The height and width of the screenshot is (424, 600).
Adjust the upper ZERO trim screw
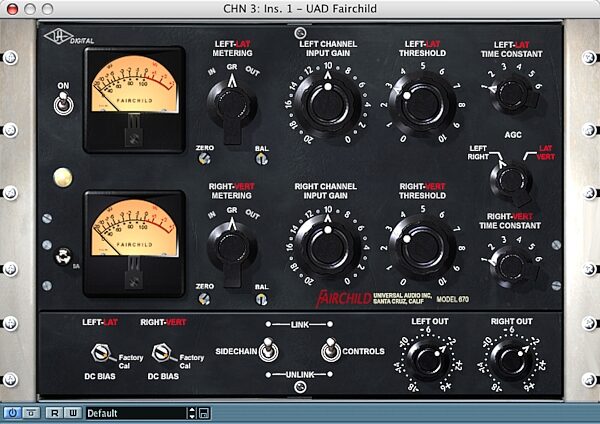204,158
